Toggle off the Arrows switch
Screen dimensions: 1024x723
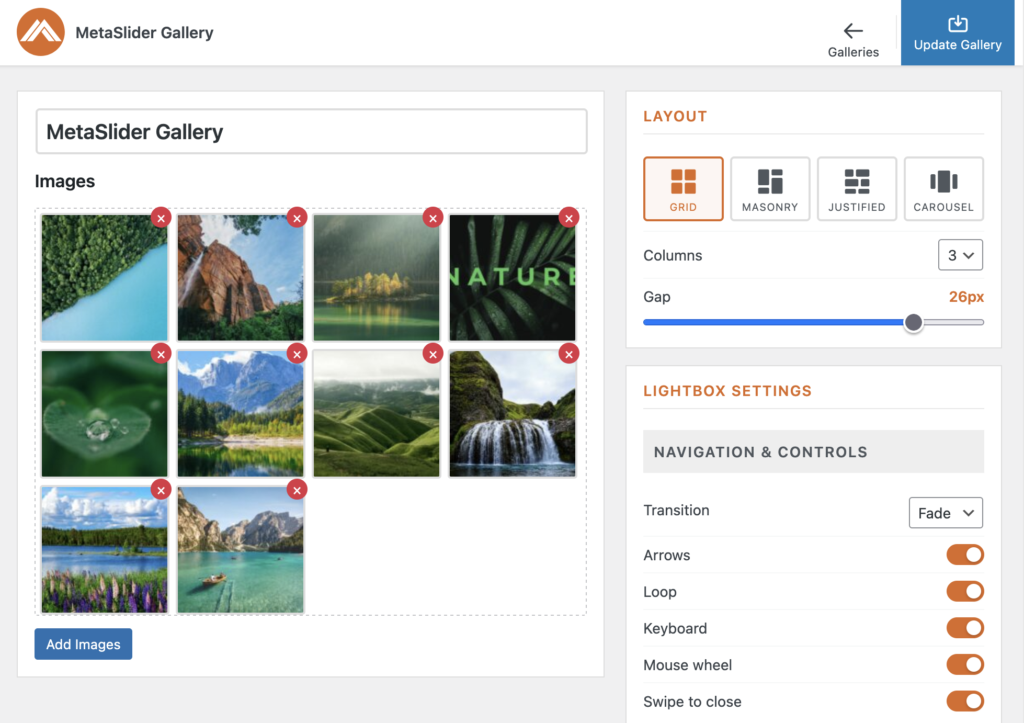964,555
